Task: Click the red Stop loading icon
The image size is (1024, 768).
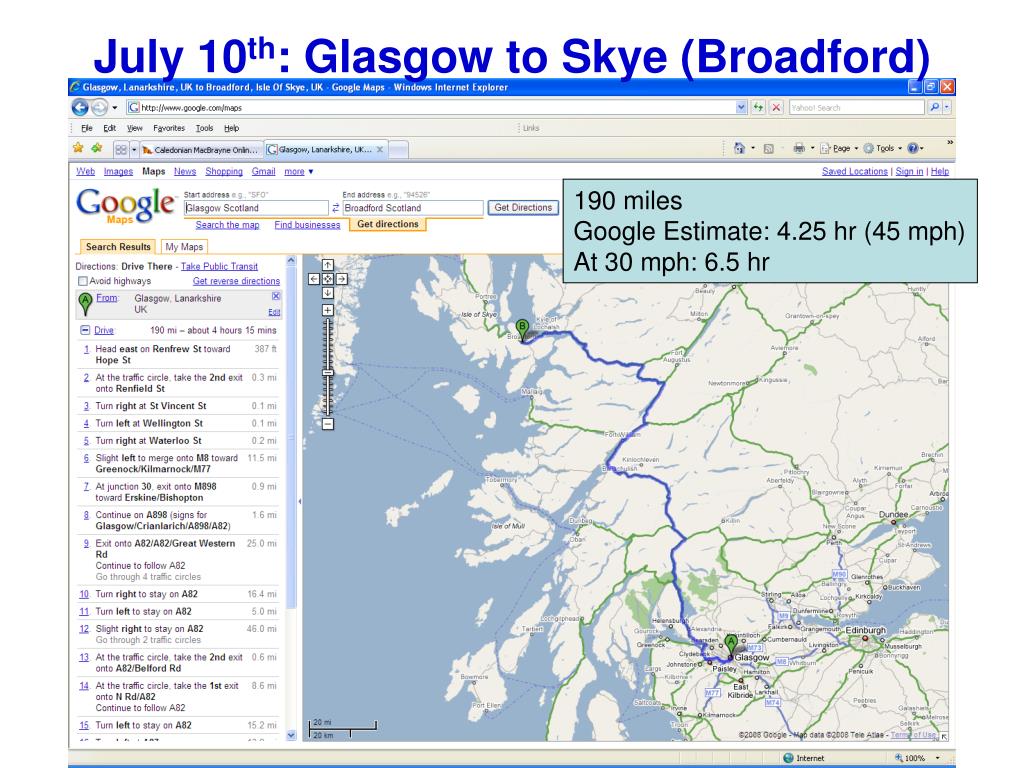Action: pos(776,107)
